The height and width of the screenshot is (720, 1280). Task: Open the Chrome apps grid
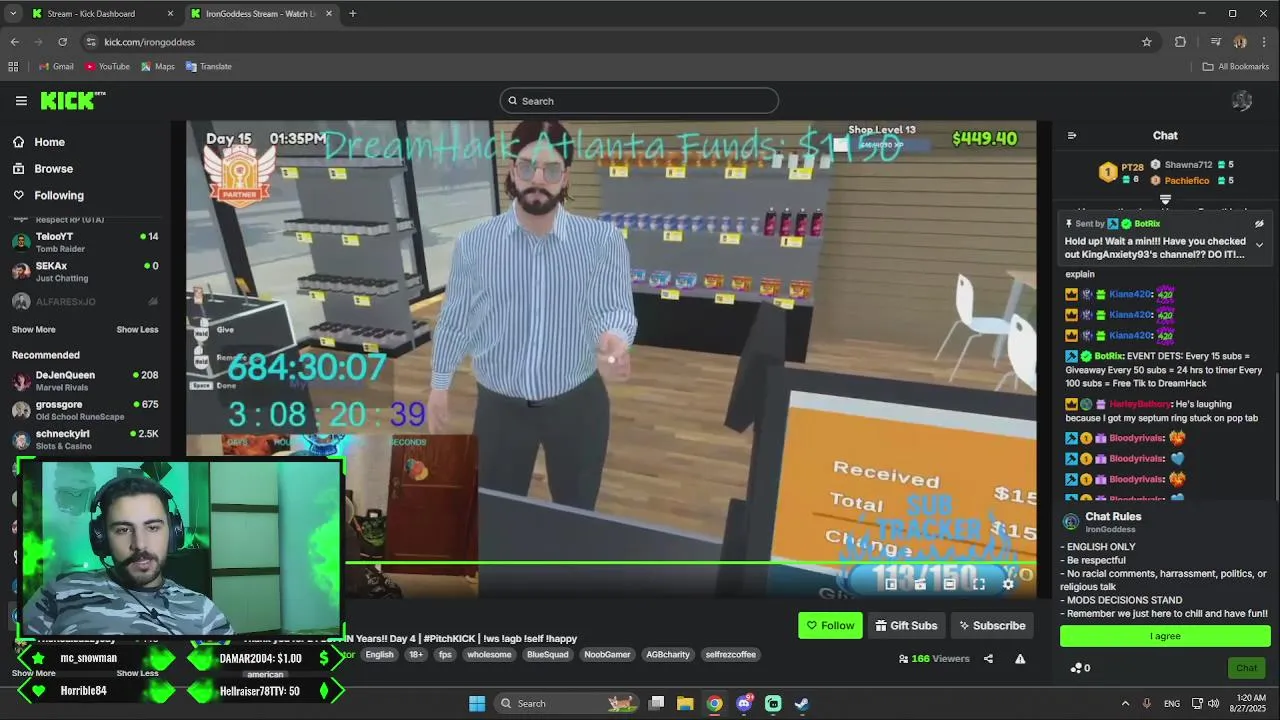pos(13,67)
